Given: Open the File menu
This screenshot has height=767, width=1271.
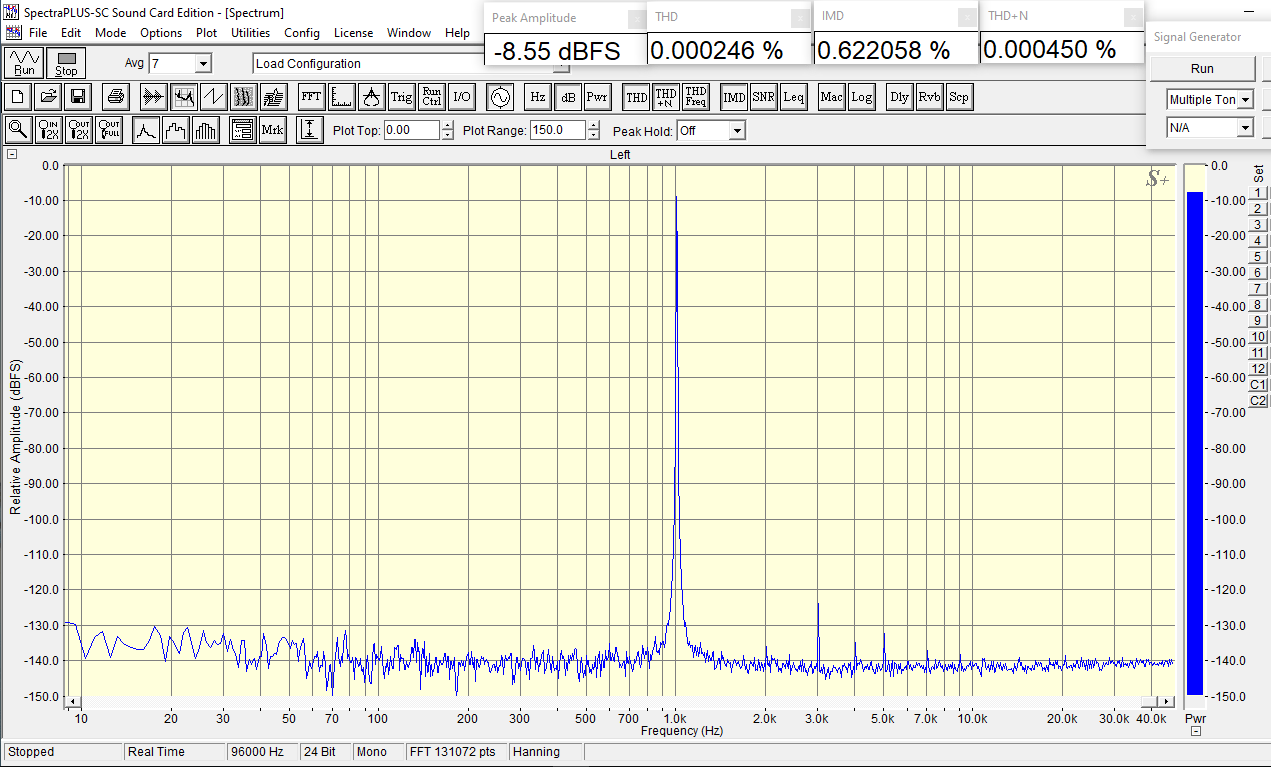Looking at the screenshot, I should coord(38,33).
